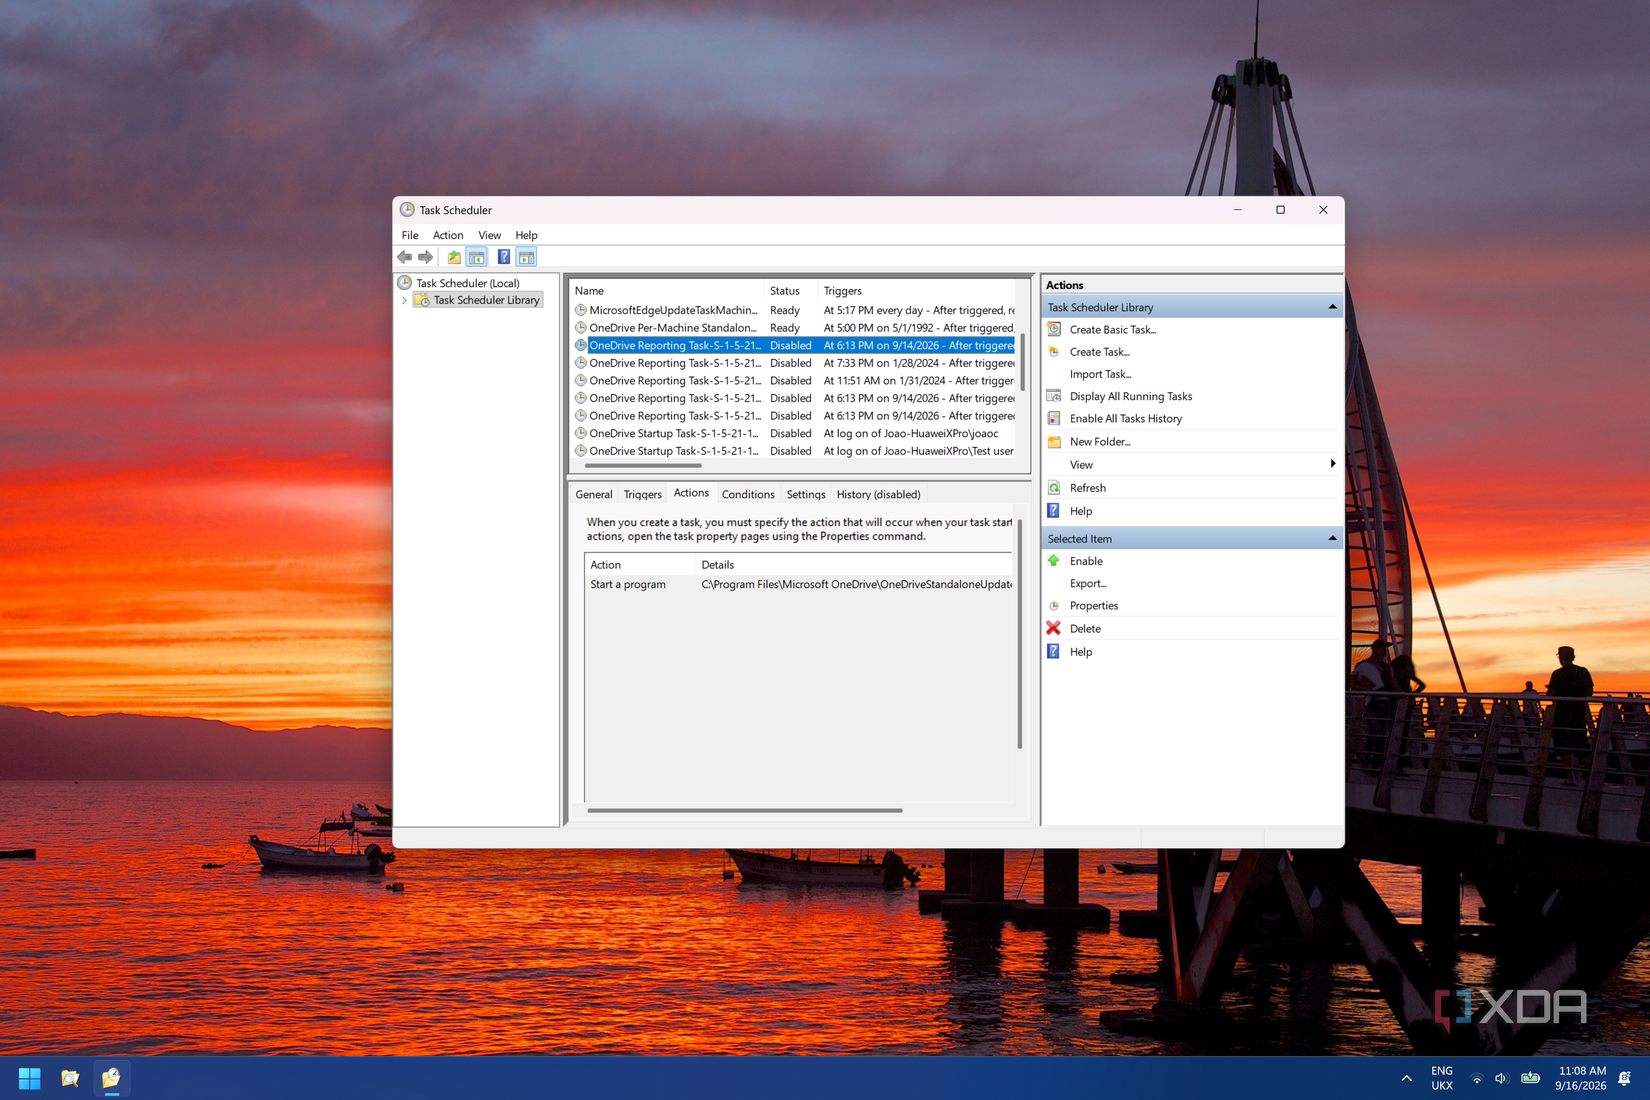
Task: Click the Up One Level folder toolbar icon
Action: [454, 257]
